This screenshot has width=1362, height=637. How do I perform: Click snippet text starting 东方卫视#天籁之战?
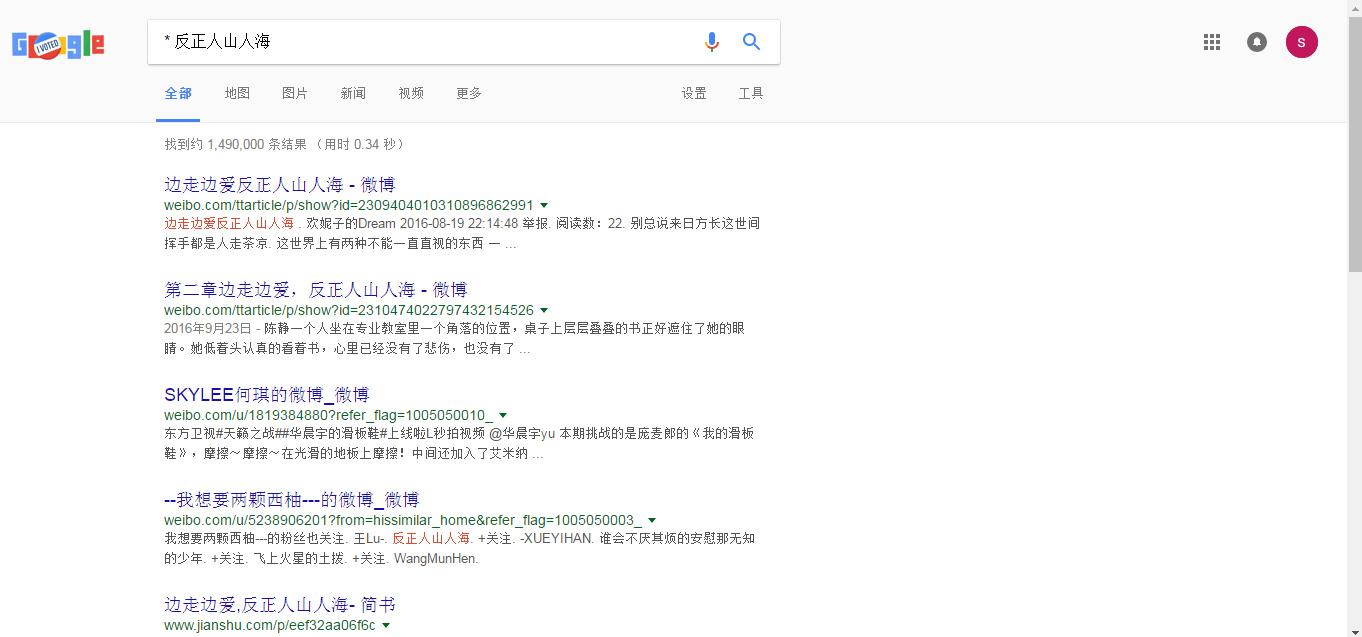(x=459, y=443)
